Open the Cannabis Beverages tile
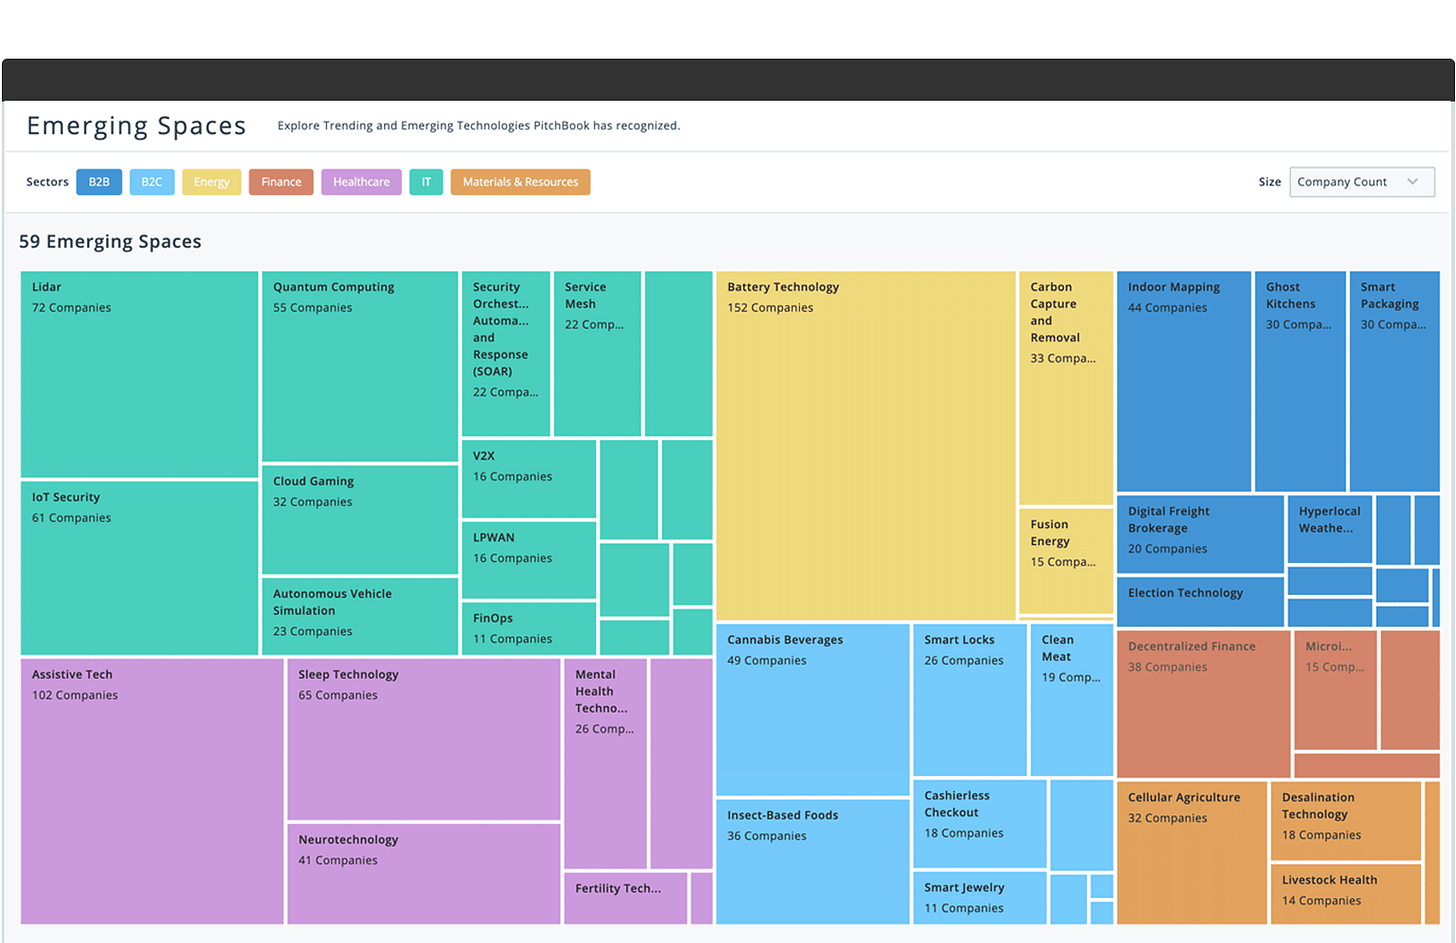The width and height of the screenshot is (1456, 943). 812,709
